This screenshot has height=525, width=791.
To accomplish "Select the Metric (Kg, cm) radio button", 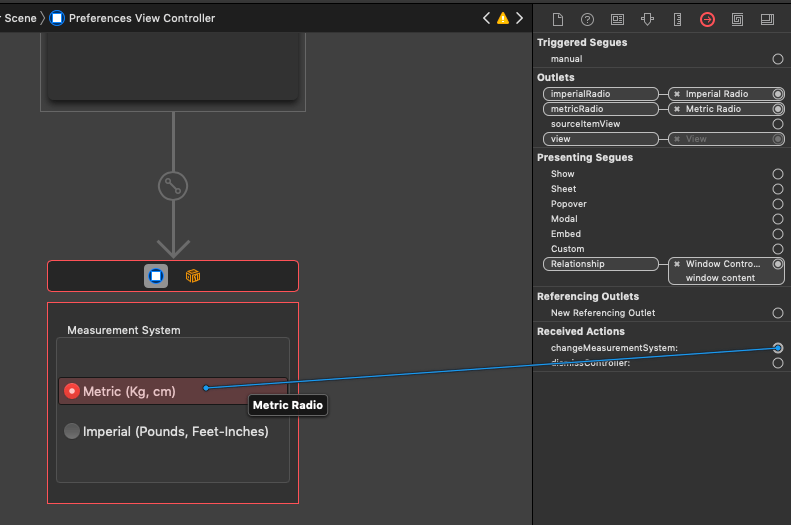I will 72,391.
